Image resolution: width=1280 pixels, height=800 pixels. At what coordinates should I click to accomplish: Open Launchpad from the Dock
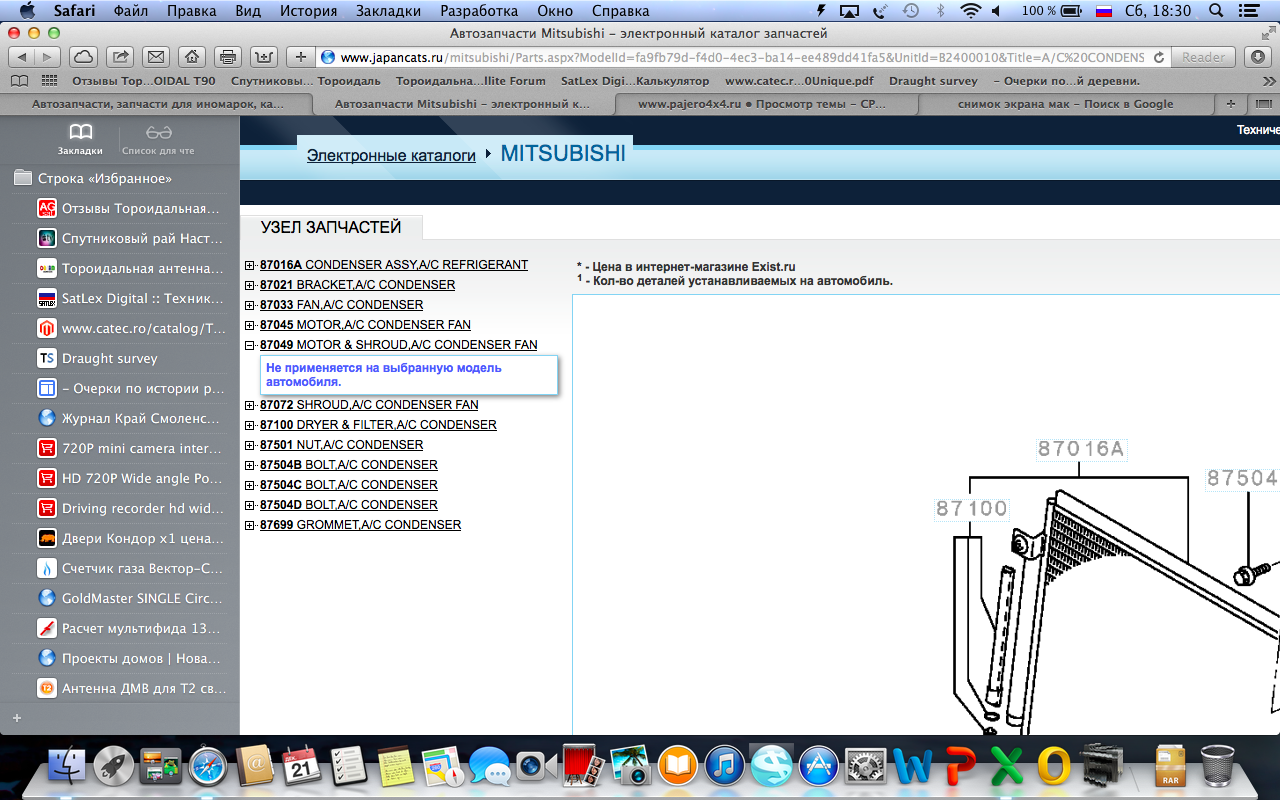tap(114, 767)
